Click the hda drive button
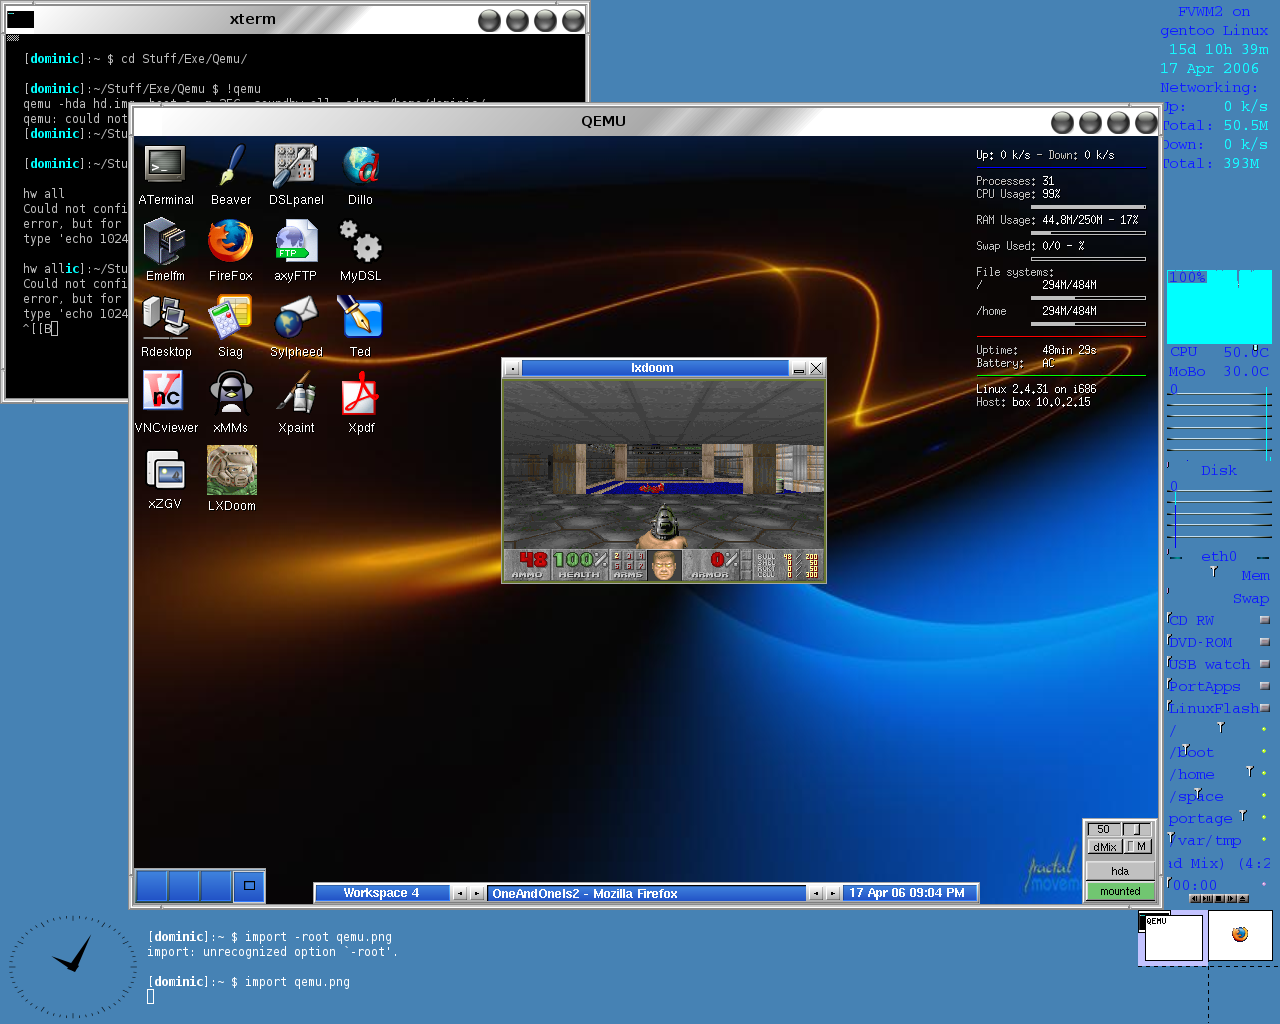The width and height of the screenshot is (1280, 1024). point(1120,871)
